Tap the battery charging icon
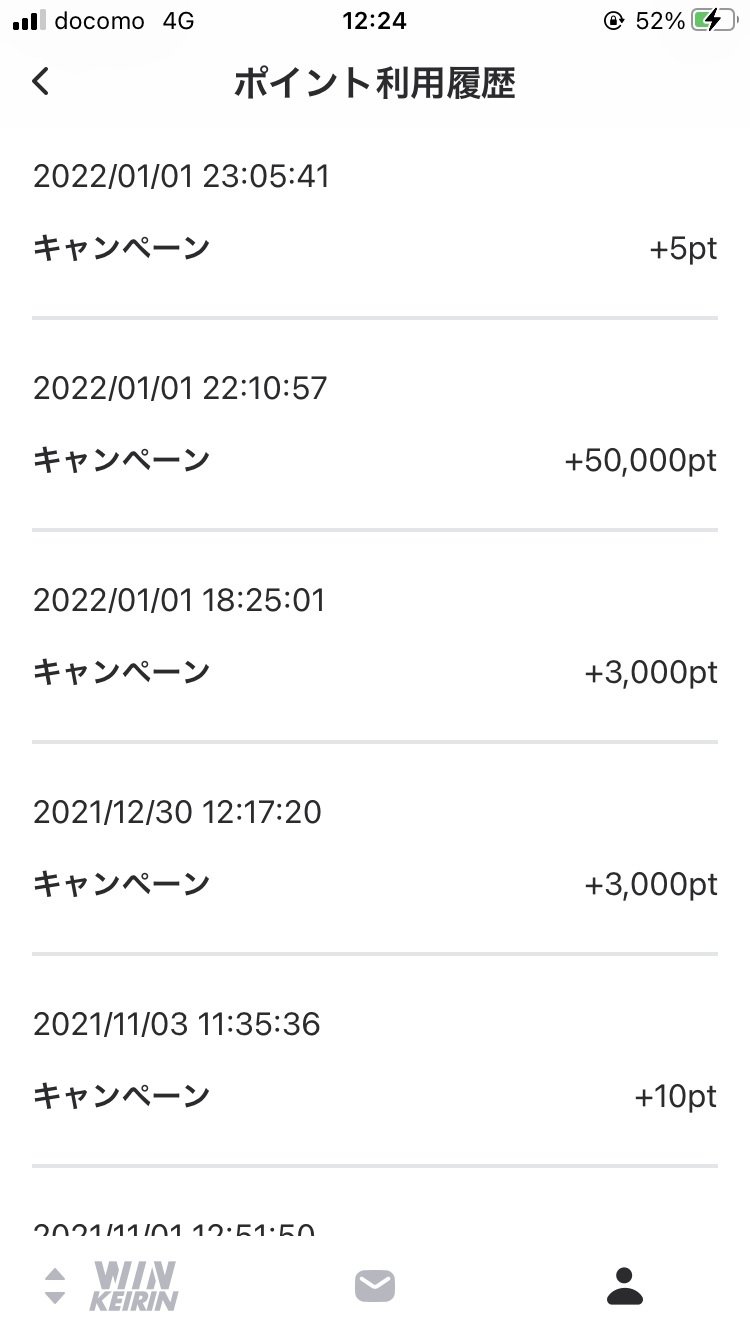Image resolution: width=750 pixels, height=1334 pixels. coord(714,21)
